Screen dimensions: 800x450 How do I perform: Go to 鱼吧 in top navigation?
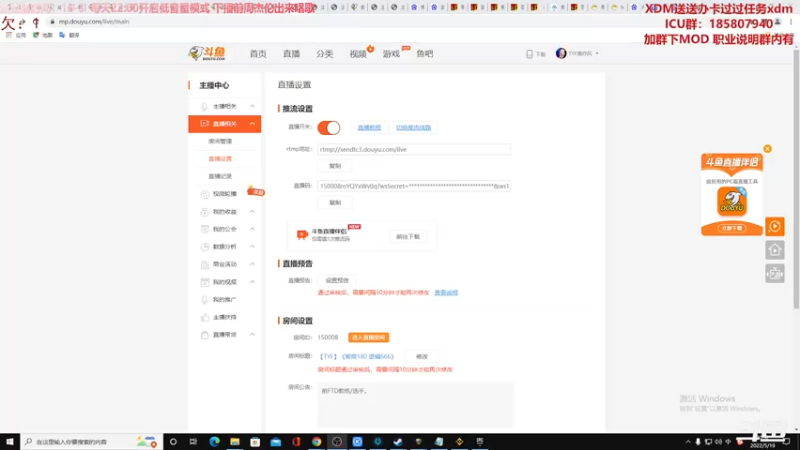(424, 54)
